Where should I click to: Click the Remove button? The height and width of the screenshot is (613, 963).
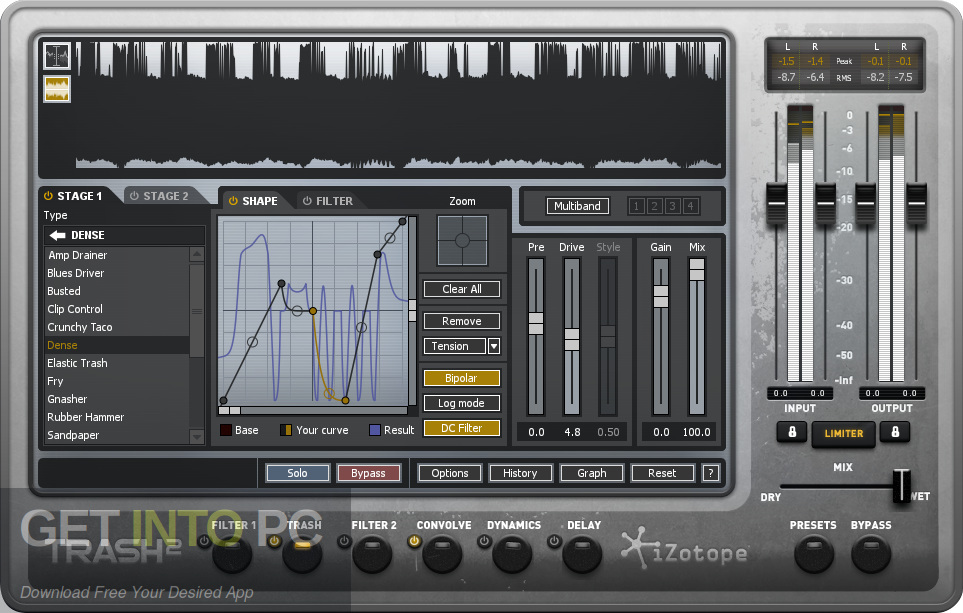click(462, 321)
